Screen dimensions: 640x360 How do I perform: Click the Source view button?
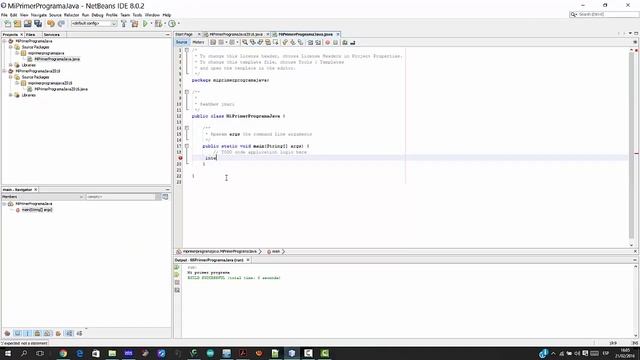tap(182, 42)
